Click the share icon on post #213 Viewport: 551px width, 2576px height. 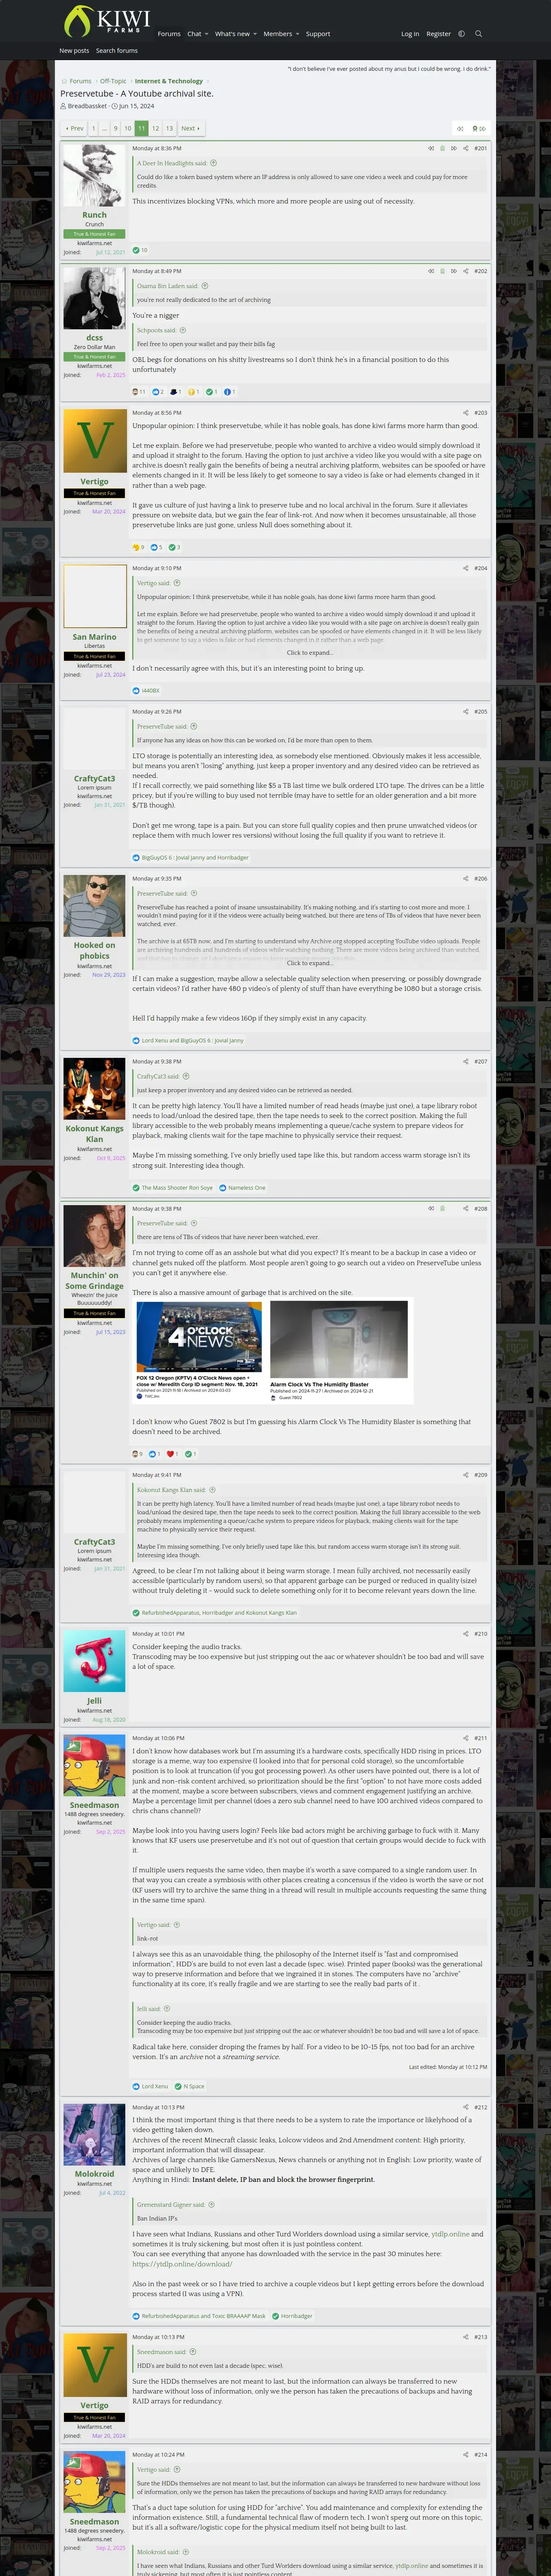[x=465, y=2337]
